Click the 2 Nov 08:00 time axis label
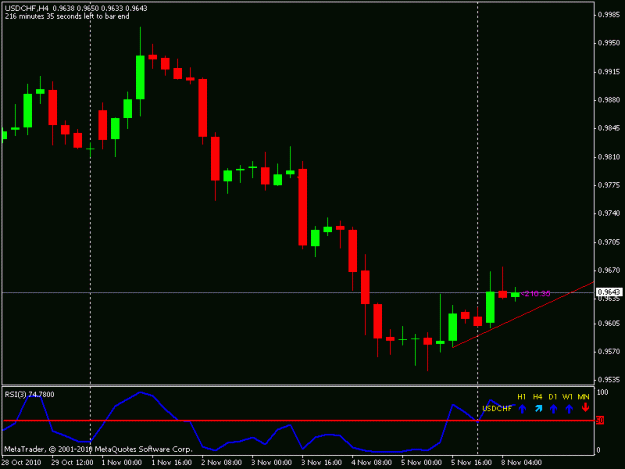 [222, 462]
